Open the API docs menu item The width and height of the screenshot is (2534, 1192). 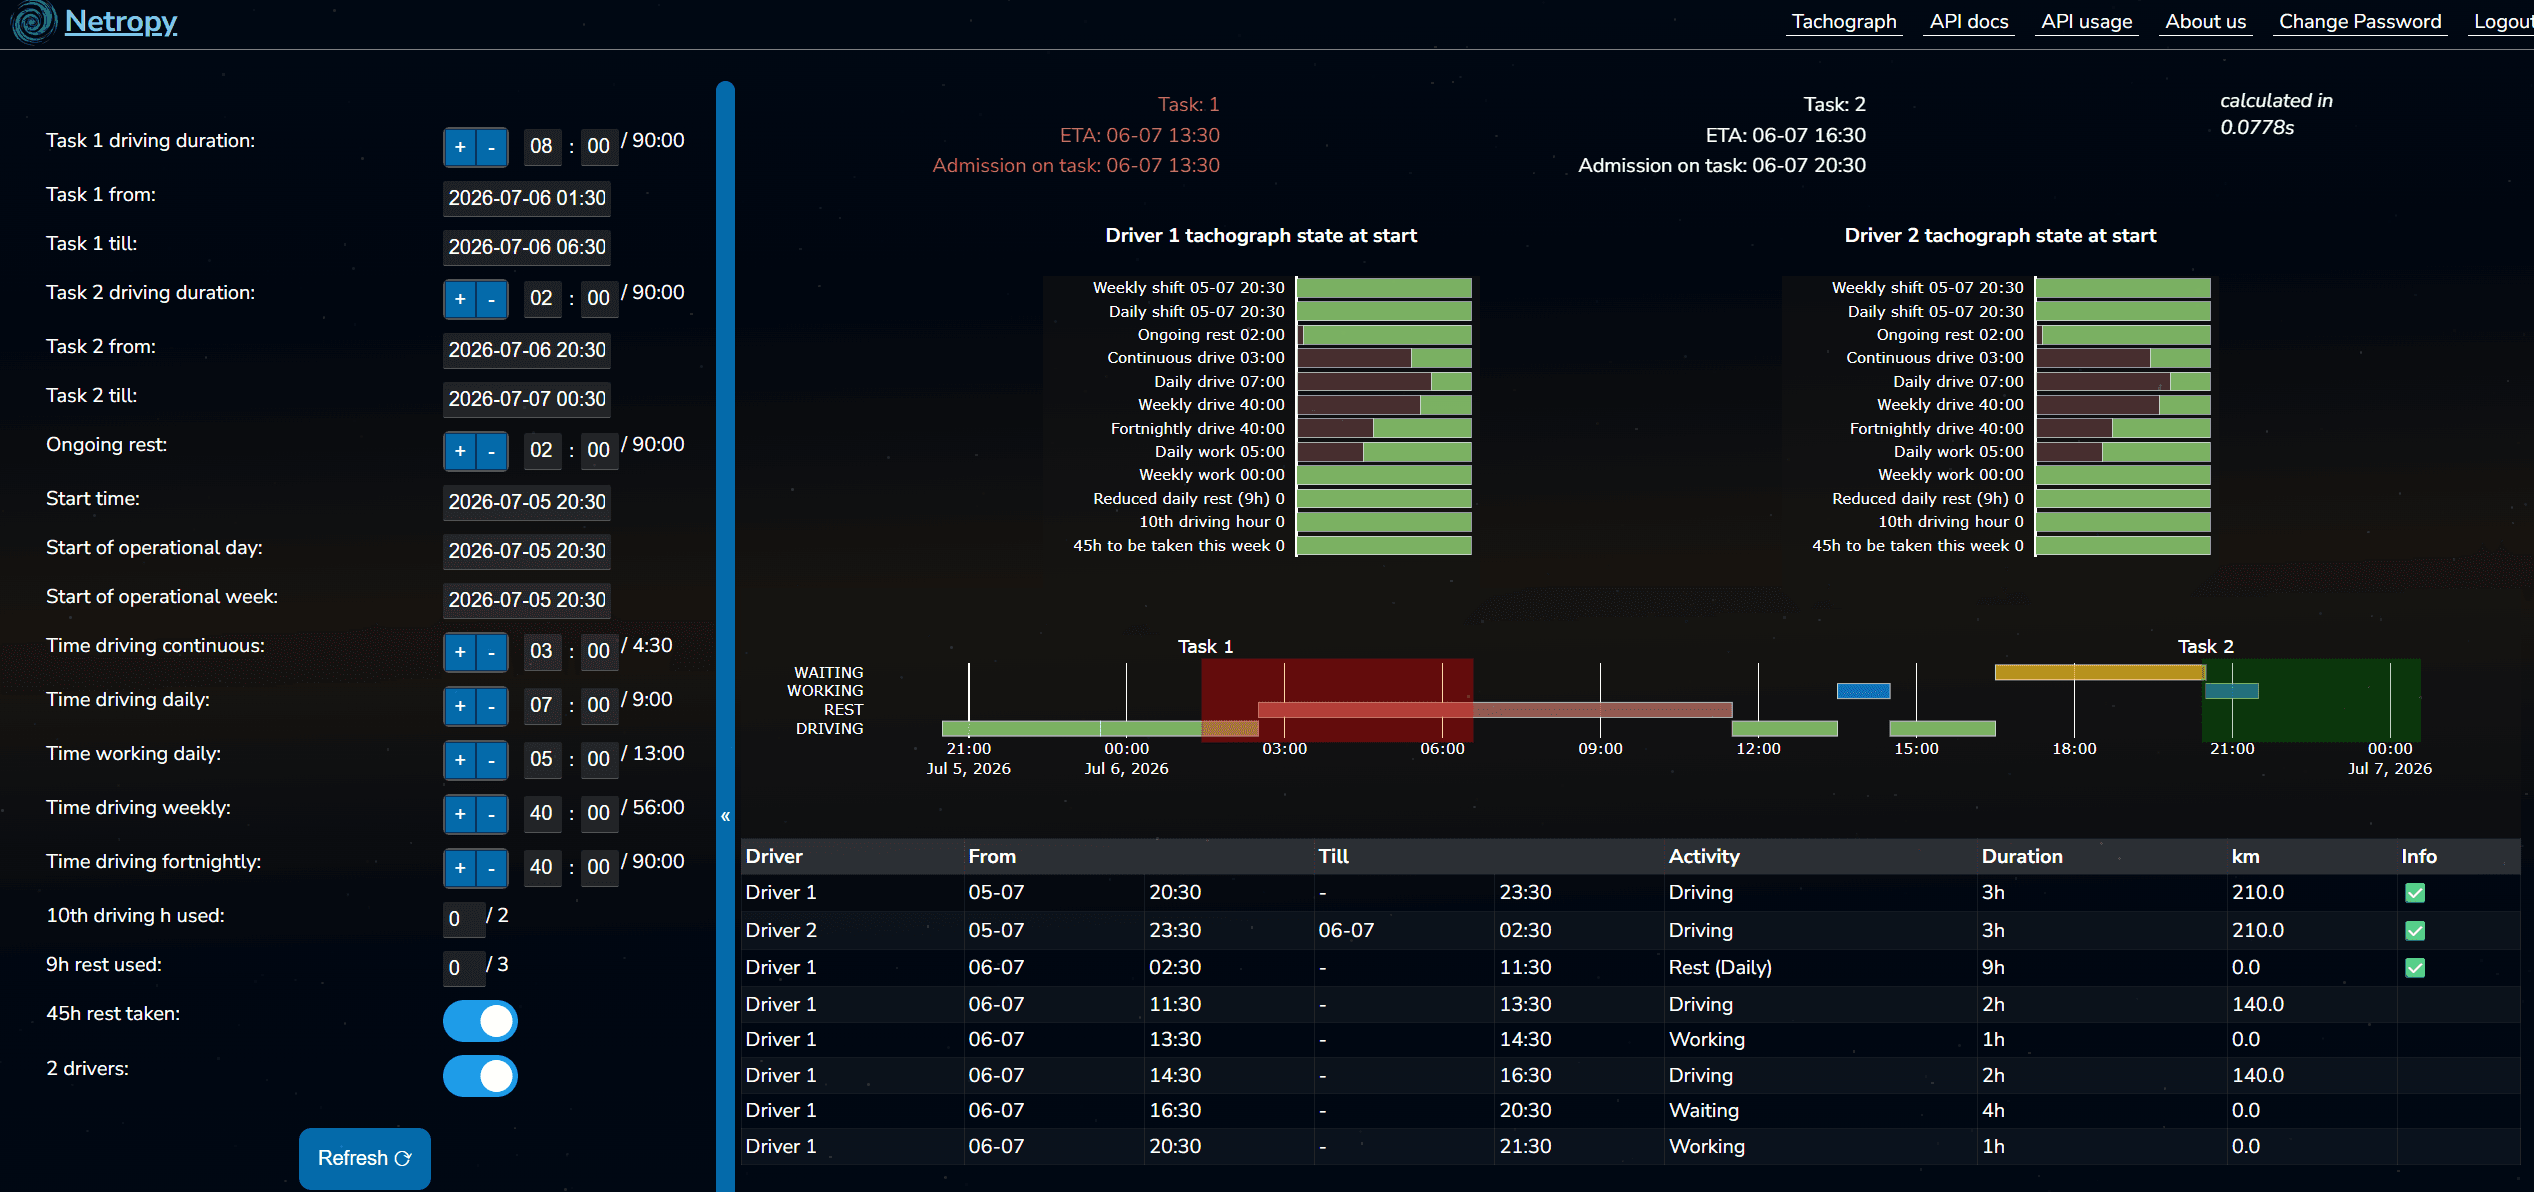(1968, 21)
